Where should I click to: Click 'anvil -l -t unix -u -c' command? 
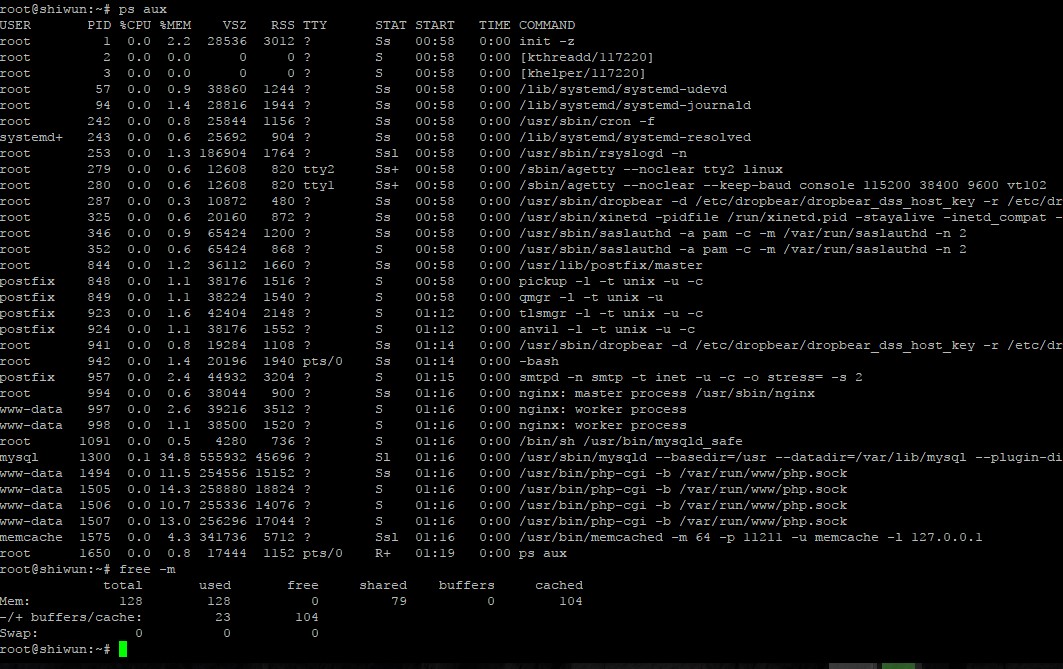[x=607, y=329]
